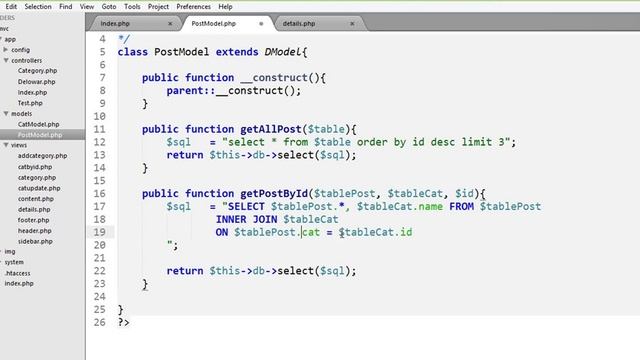
Task: Open content.php file
Action: (x=36, y=199)
